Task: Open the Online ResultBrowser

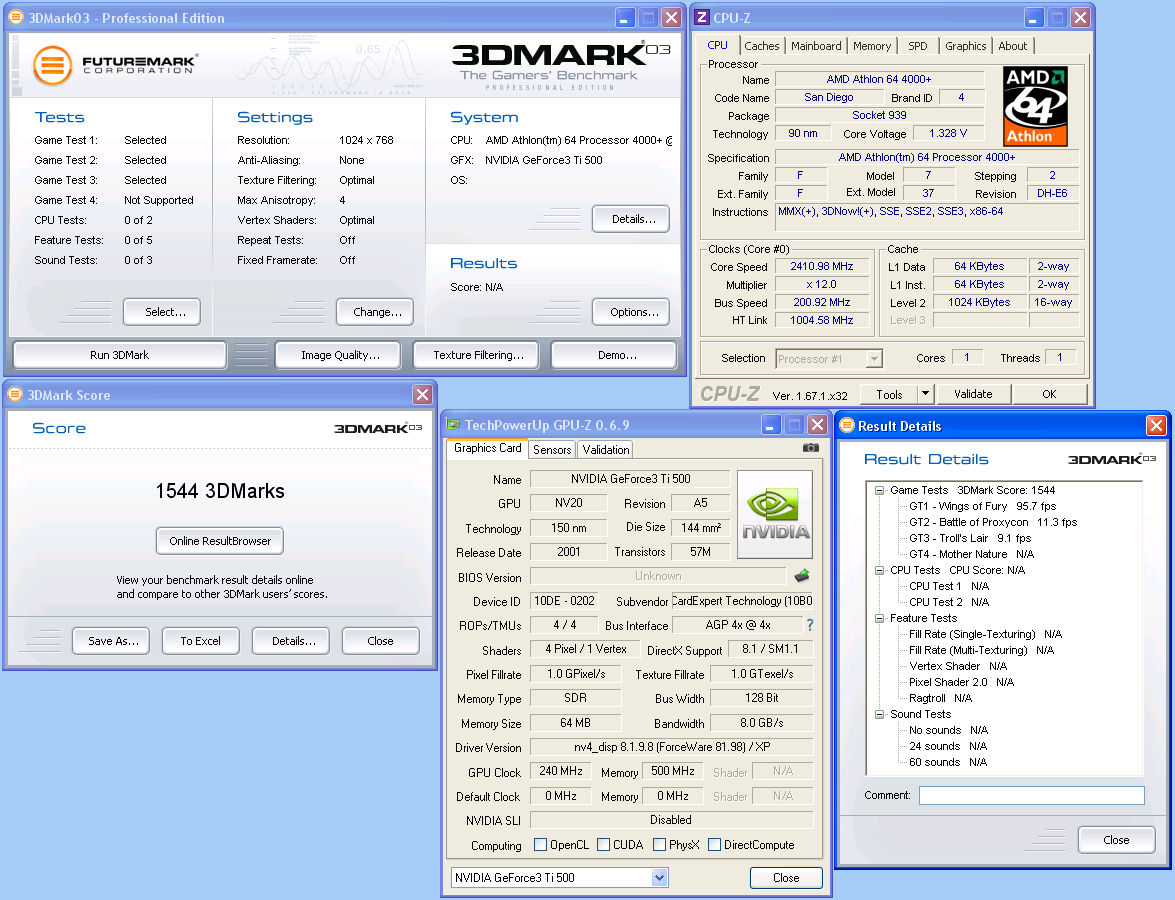Action: (220, 541)
